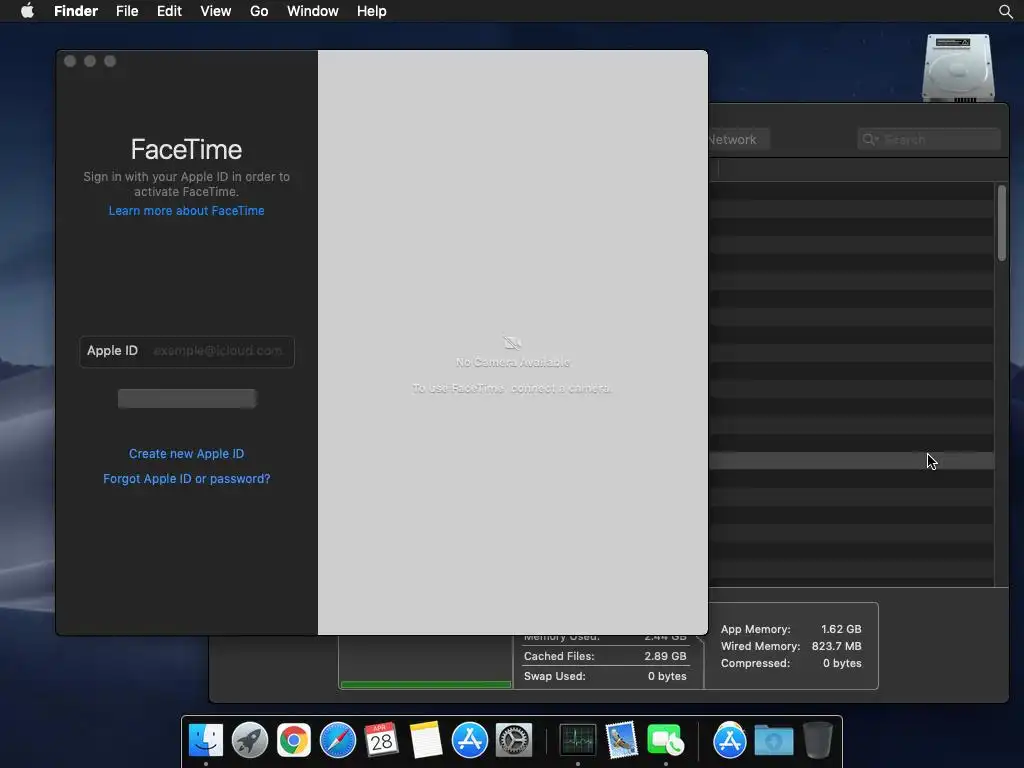This screenshot has width=1024, height=768.
Task: Click the green memory pressure graph
Action: (x=426, y=684)
